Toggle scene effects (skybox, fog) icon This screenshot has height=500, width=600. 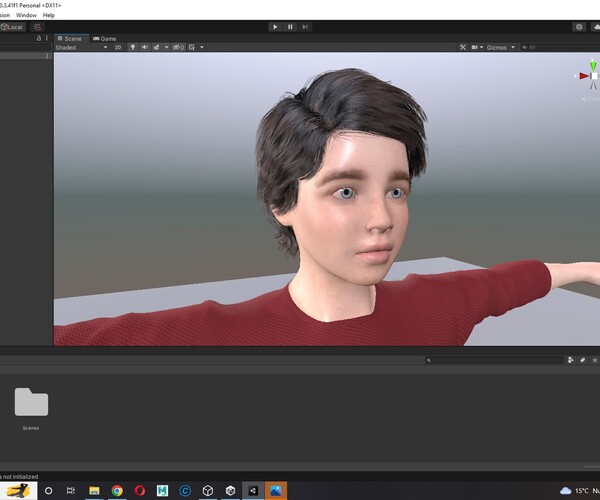click(x=157, y=47)
